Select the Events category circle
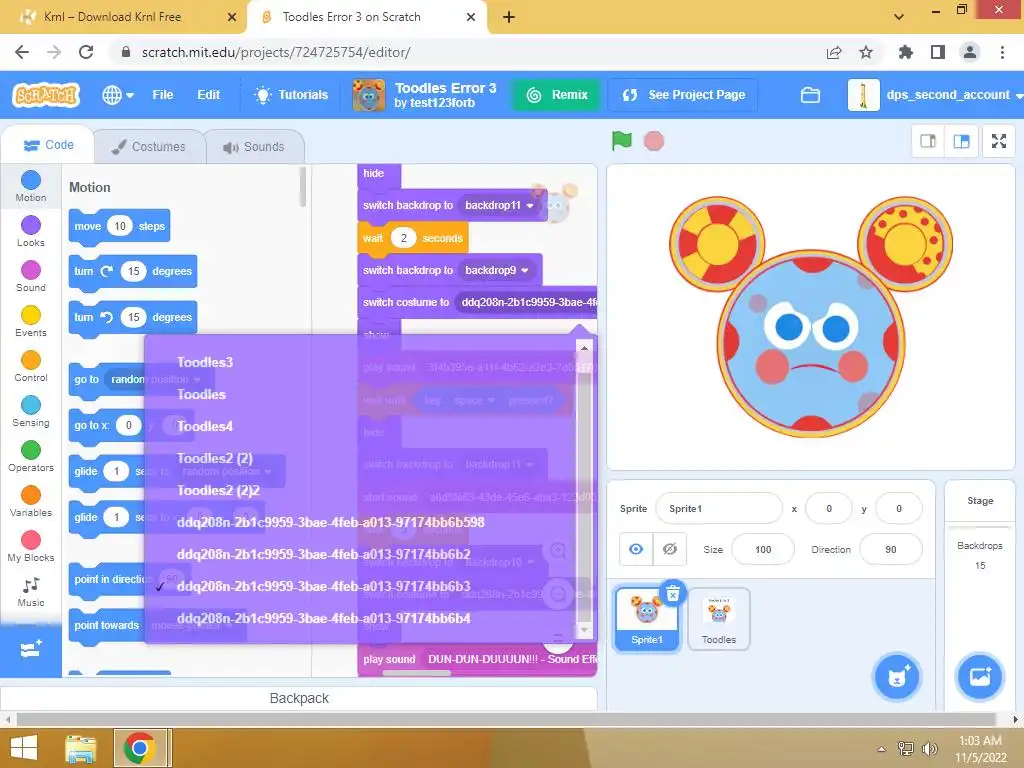1024x768 pixels. point(31,315)
